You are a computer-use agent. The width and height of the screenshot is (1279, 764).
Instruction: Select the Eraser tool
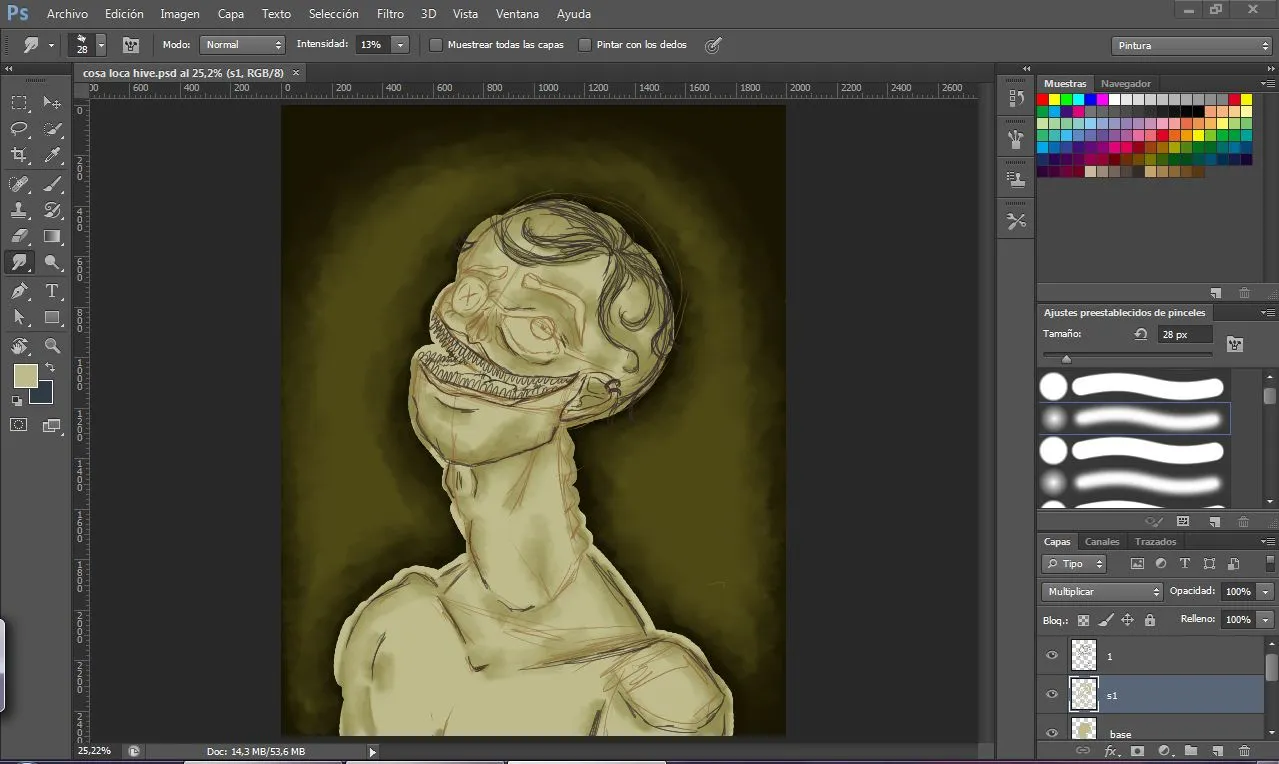pyautogui.click(x=19, y=237)
